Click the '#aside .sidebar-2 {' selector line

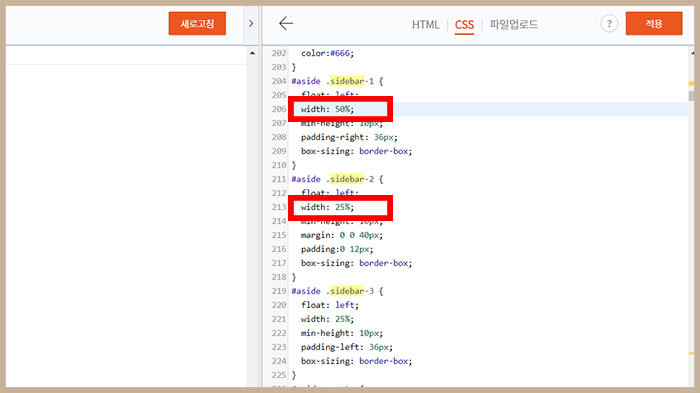click(337, 179)
